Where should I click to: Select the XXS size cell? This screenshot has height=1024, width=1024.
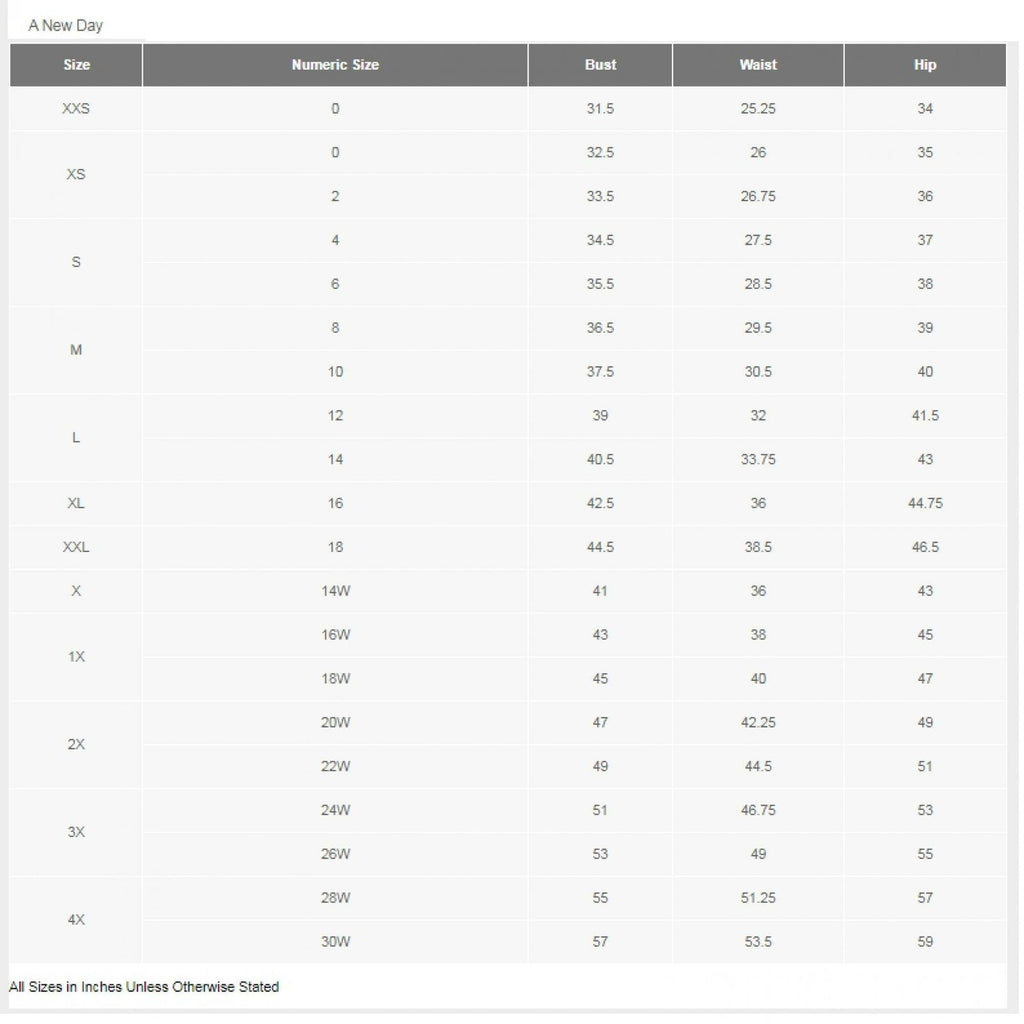coord(76,108)
